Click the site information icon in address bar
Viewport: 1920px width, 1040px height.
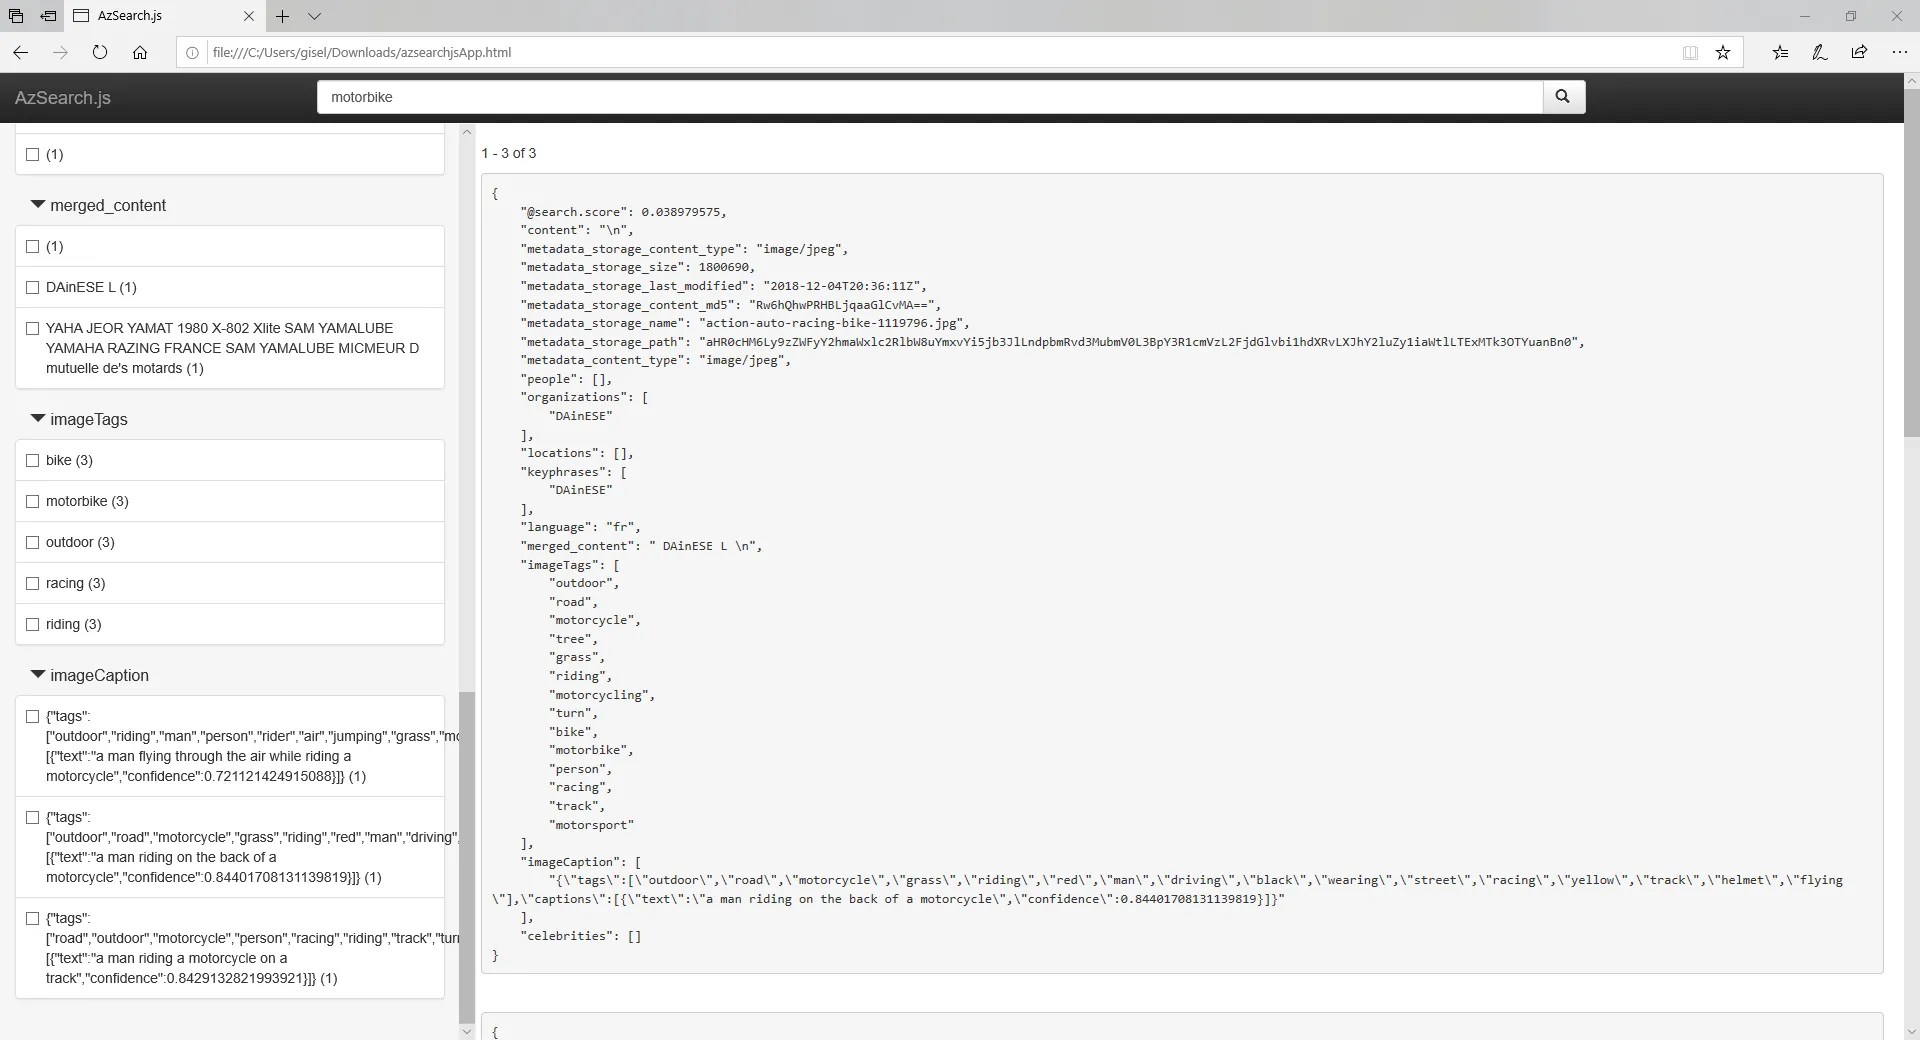[x=193, y=53]
